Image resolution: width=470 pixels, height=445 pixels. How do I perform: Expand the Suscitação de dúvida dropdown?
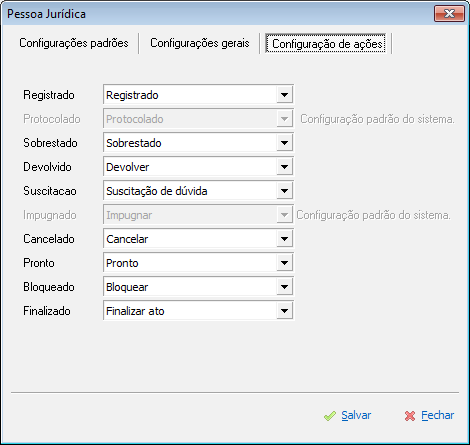[x=284, y=191]
